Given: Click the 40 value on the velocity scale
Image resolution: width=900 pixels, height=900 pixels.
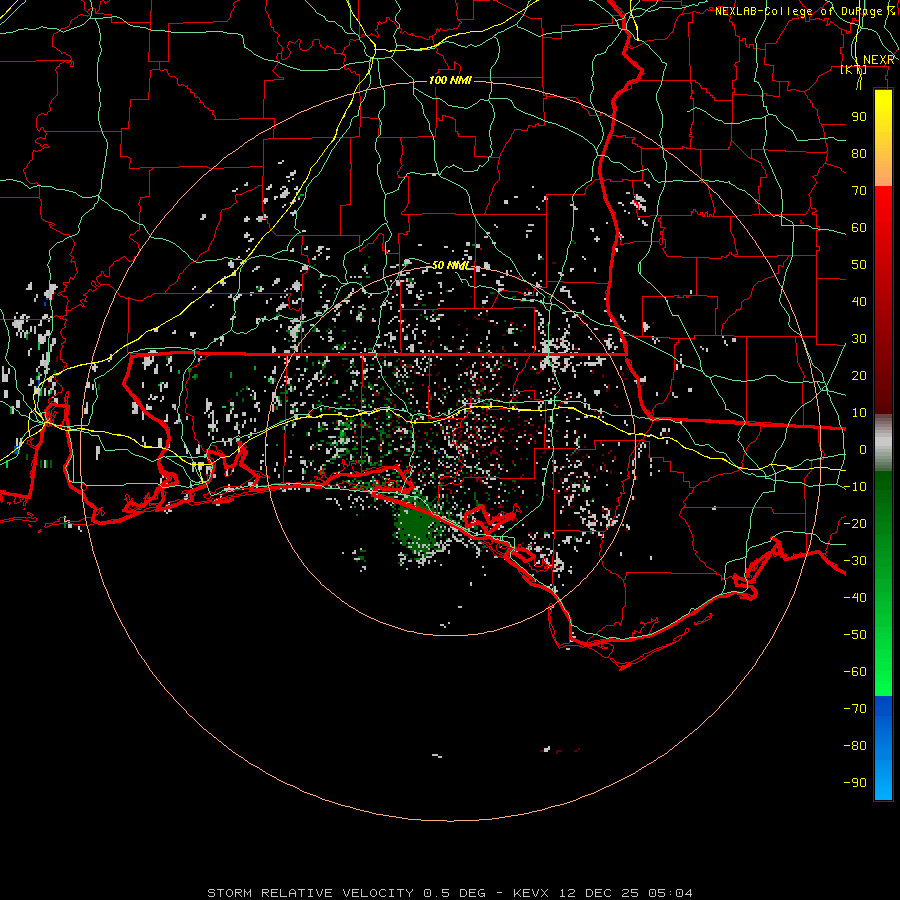Looking at the screenshot, I should 859,302.
